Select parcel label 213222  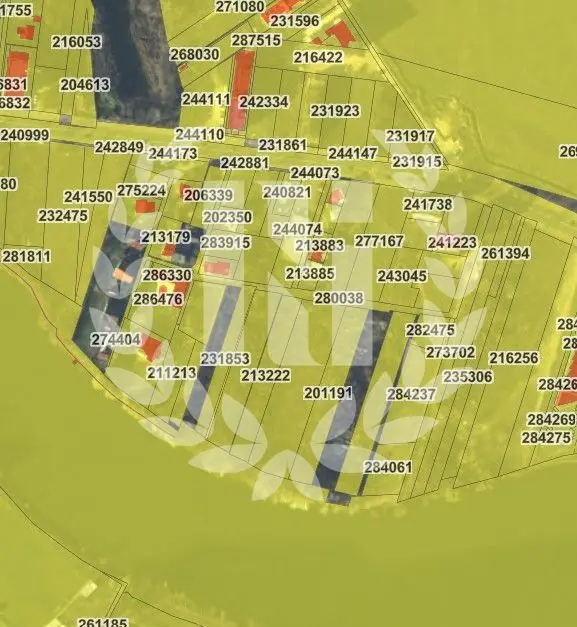[266, 375]
